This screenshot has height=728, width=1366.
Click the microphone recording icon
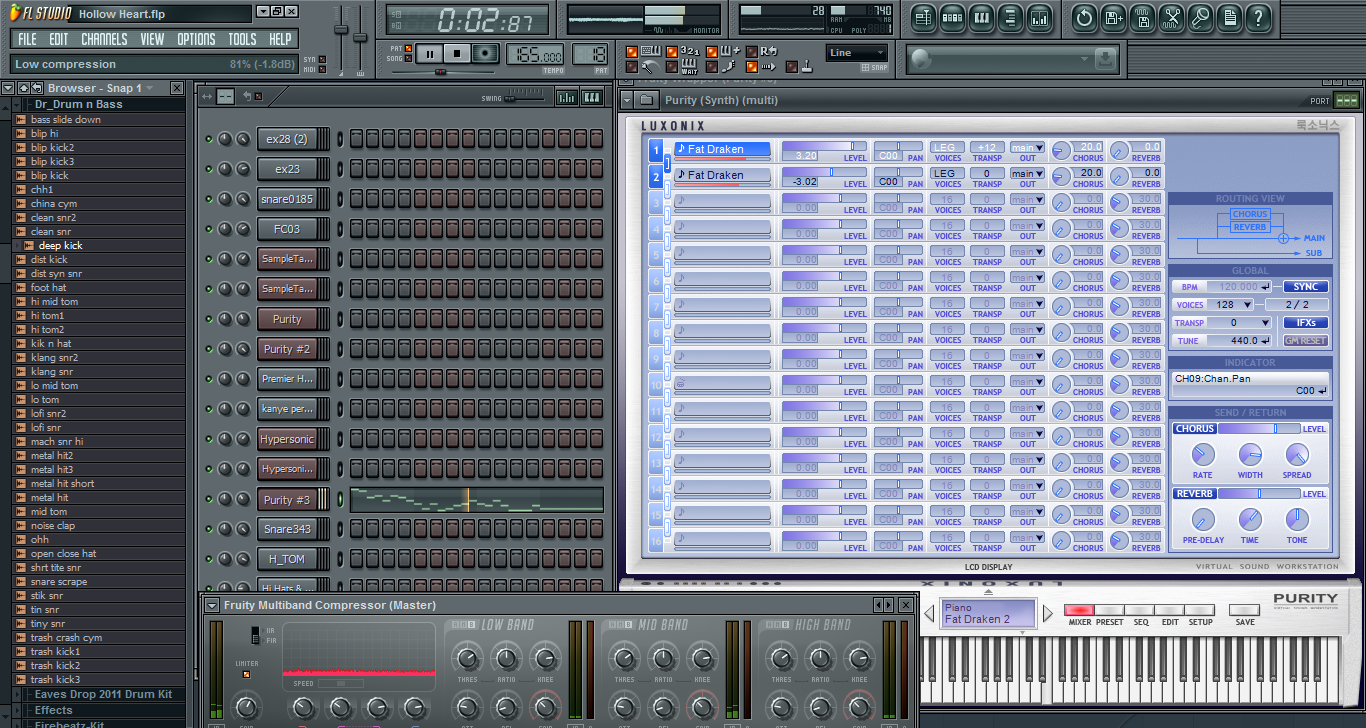click(1201, 17)
